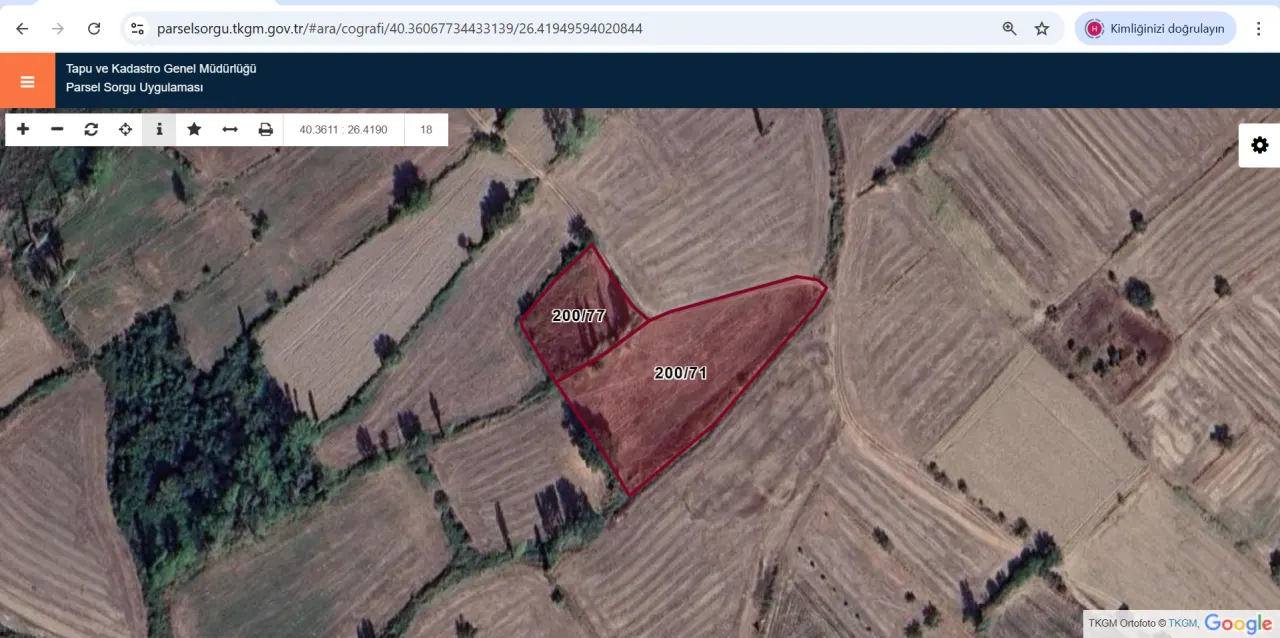Open favorites with the star tool
1280x638 pixels.
click(x=194, y=129)
